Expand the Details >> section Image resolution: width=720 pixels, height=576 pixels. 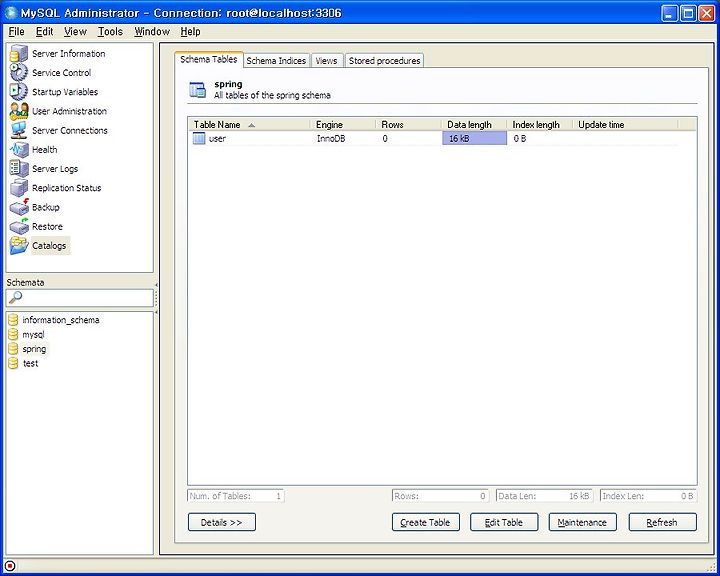[222, 522]
